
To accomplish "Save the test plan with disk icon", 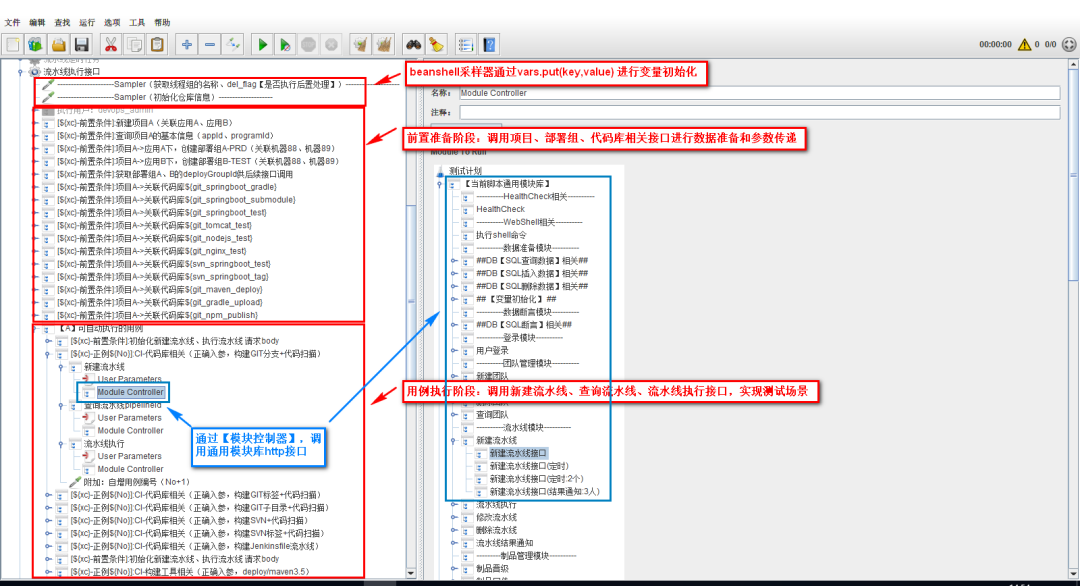I will (81, 44).
